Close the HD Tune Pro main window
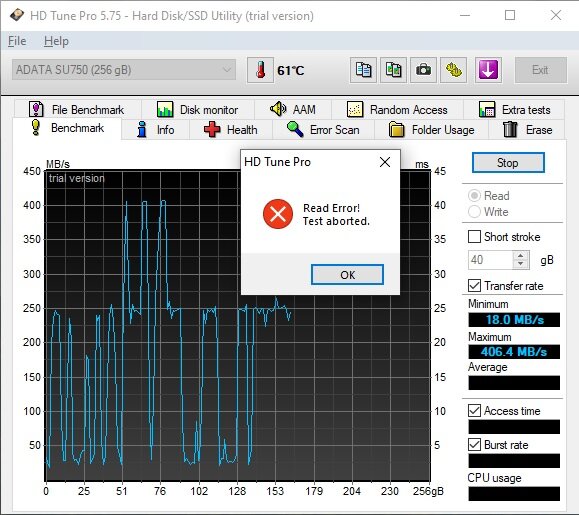This screenshot has width=579, height=515. tap(556, 16)
